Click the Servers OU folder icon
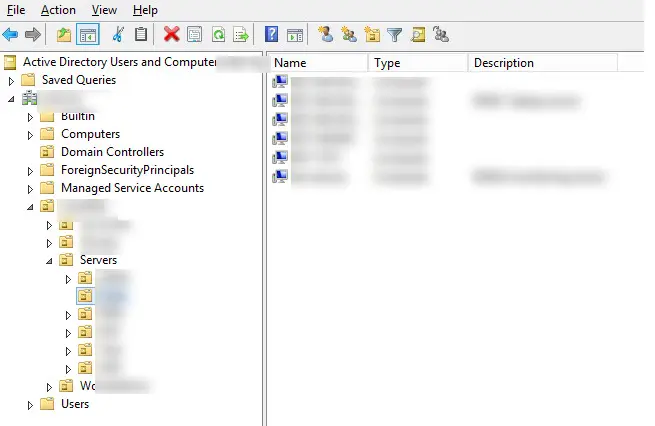 click(x=66, y=260)
